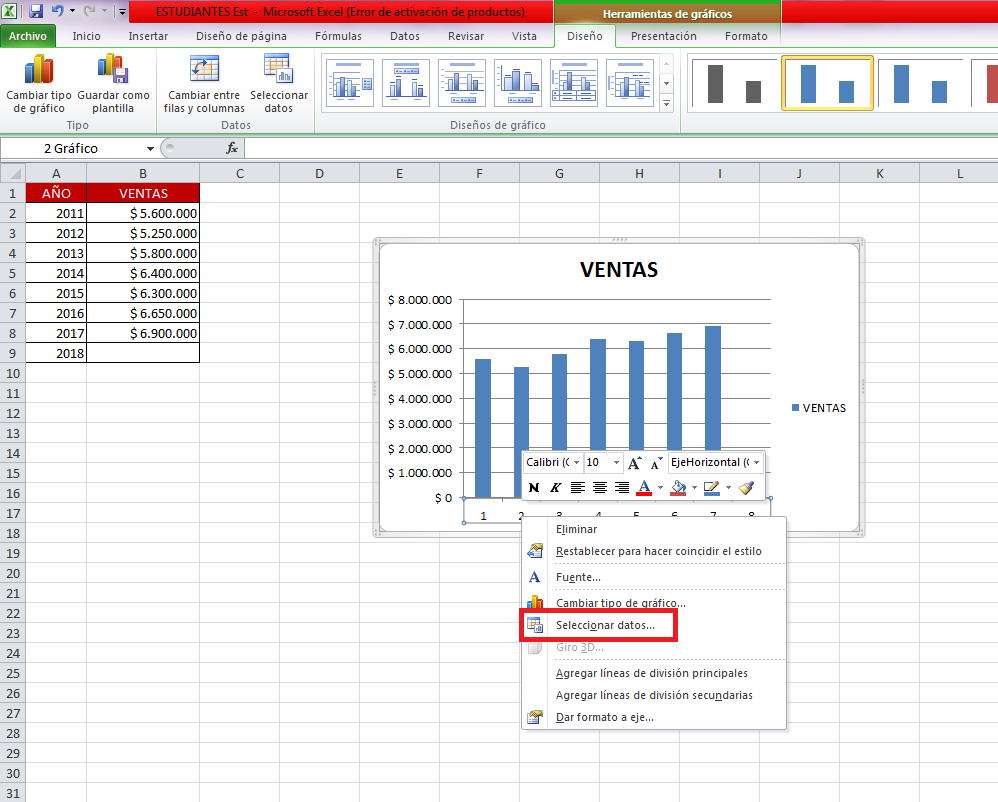Image resolution: width=998 pixels, height=802 pixels.
Task: Toggle italic (K) in the mini toolbar
Action: [555, 487]
